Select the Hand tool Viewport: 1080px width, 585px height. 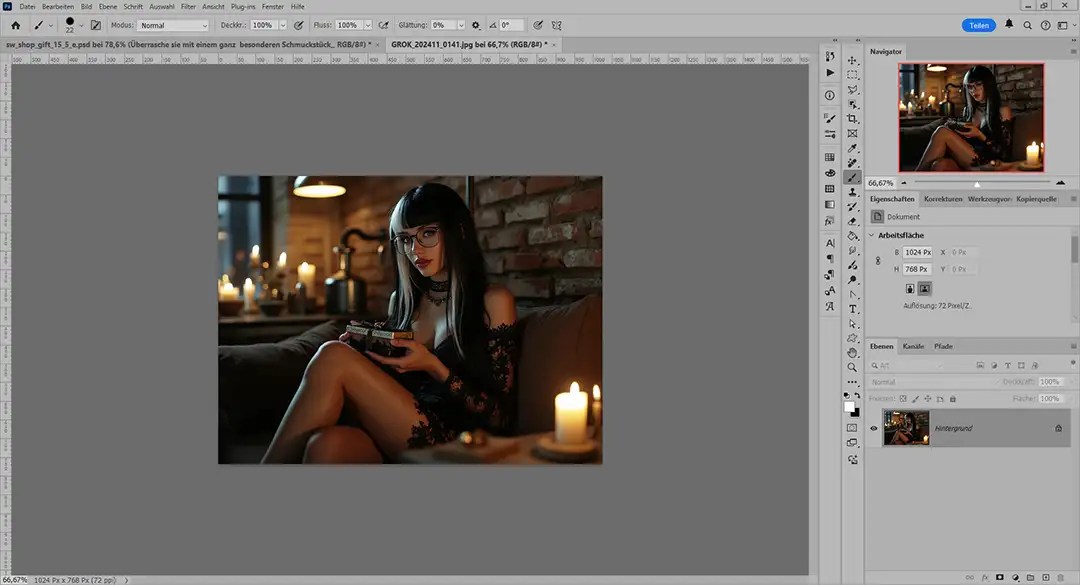pos(853,353)
